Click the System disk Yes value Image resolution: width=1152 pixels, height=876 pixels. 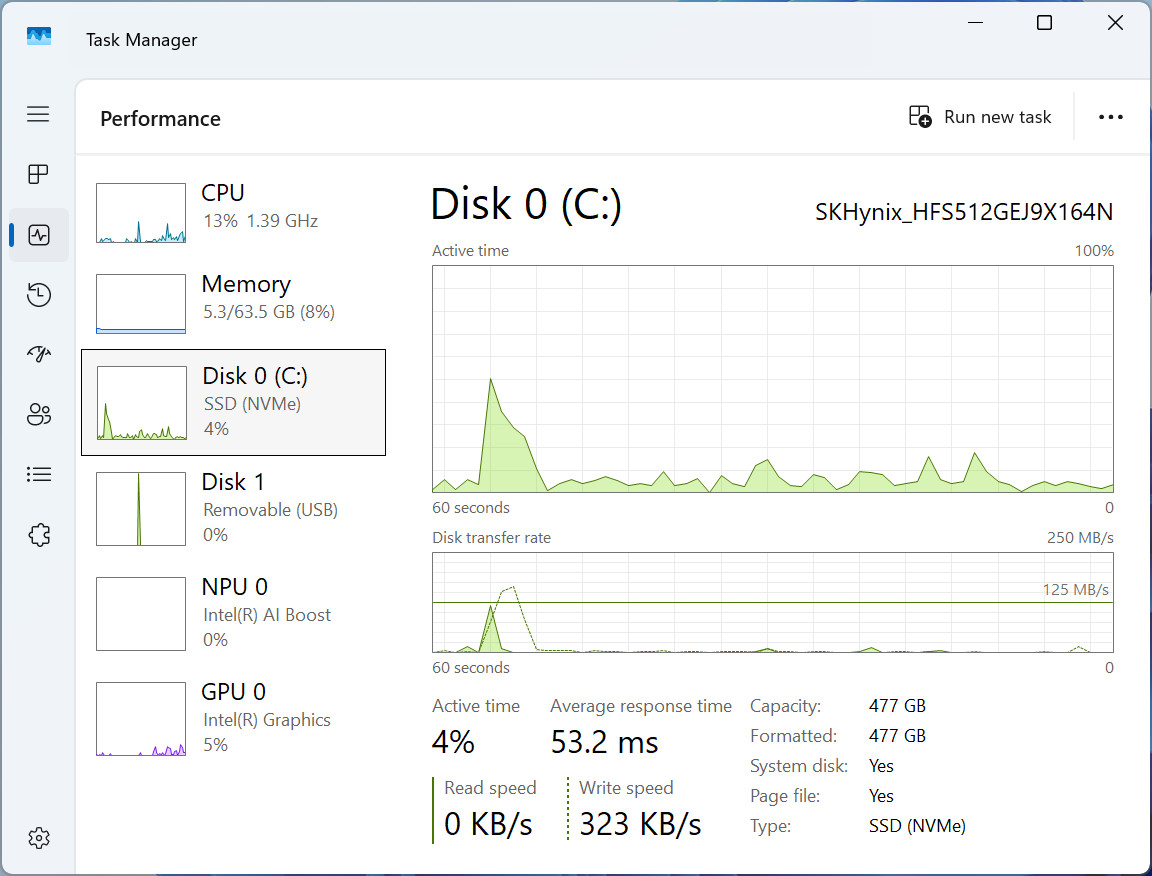(881, 766)
